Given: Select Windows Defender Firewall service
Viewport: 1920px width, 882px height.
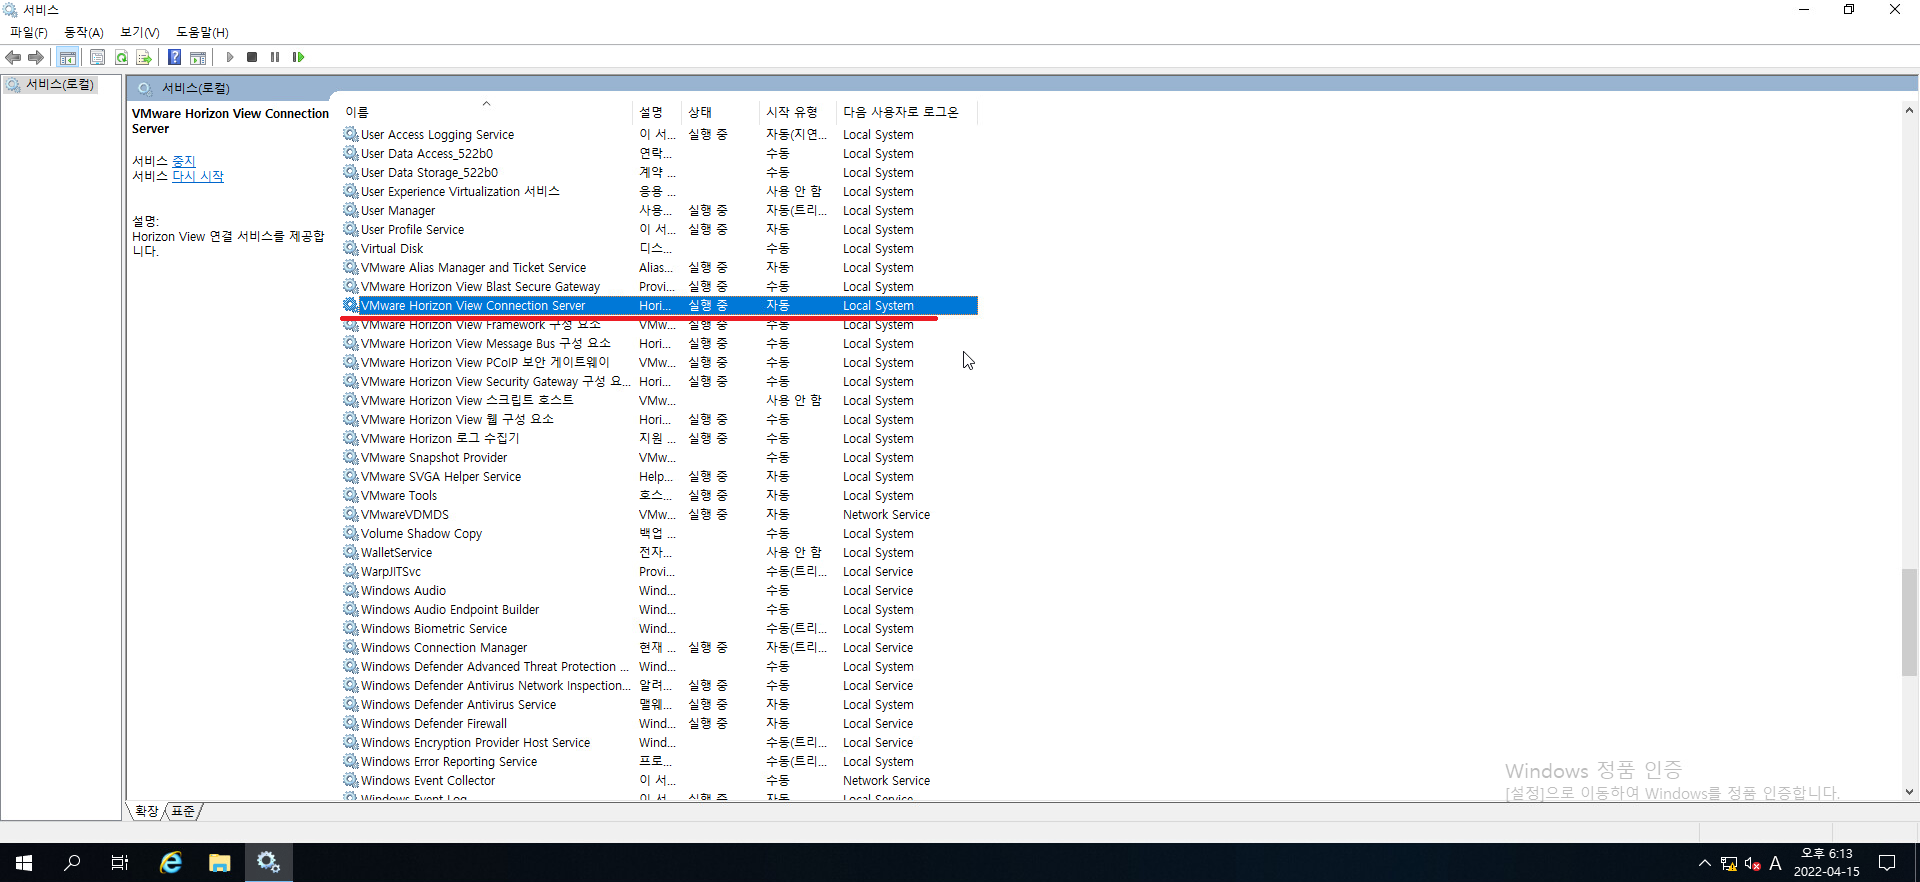Looking at the screenshot, I should pos(659,724).
